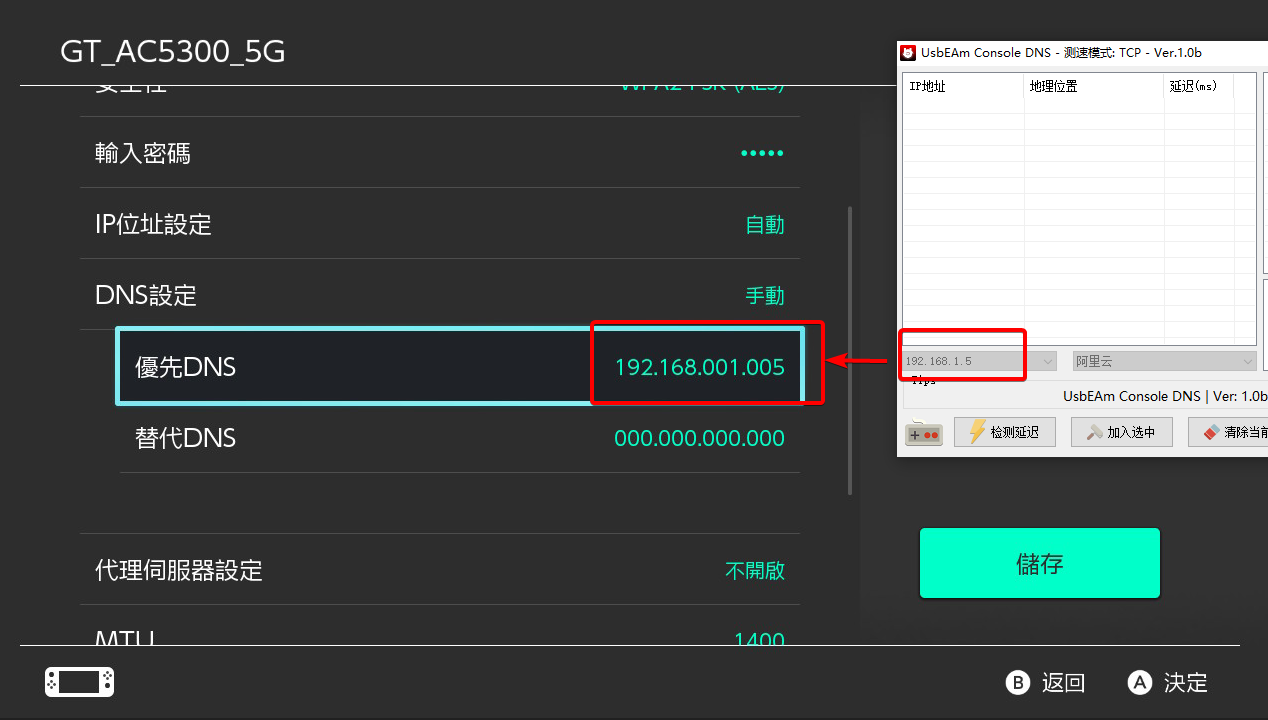
Task: Open the 輸入密碼 password field
Action: click(440, 153)
